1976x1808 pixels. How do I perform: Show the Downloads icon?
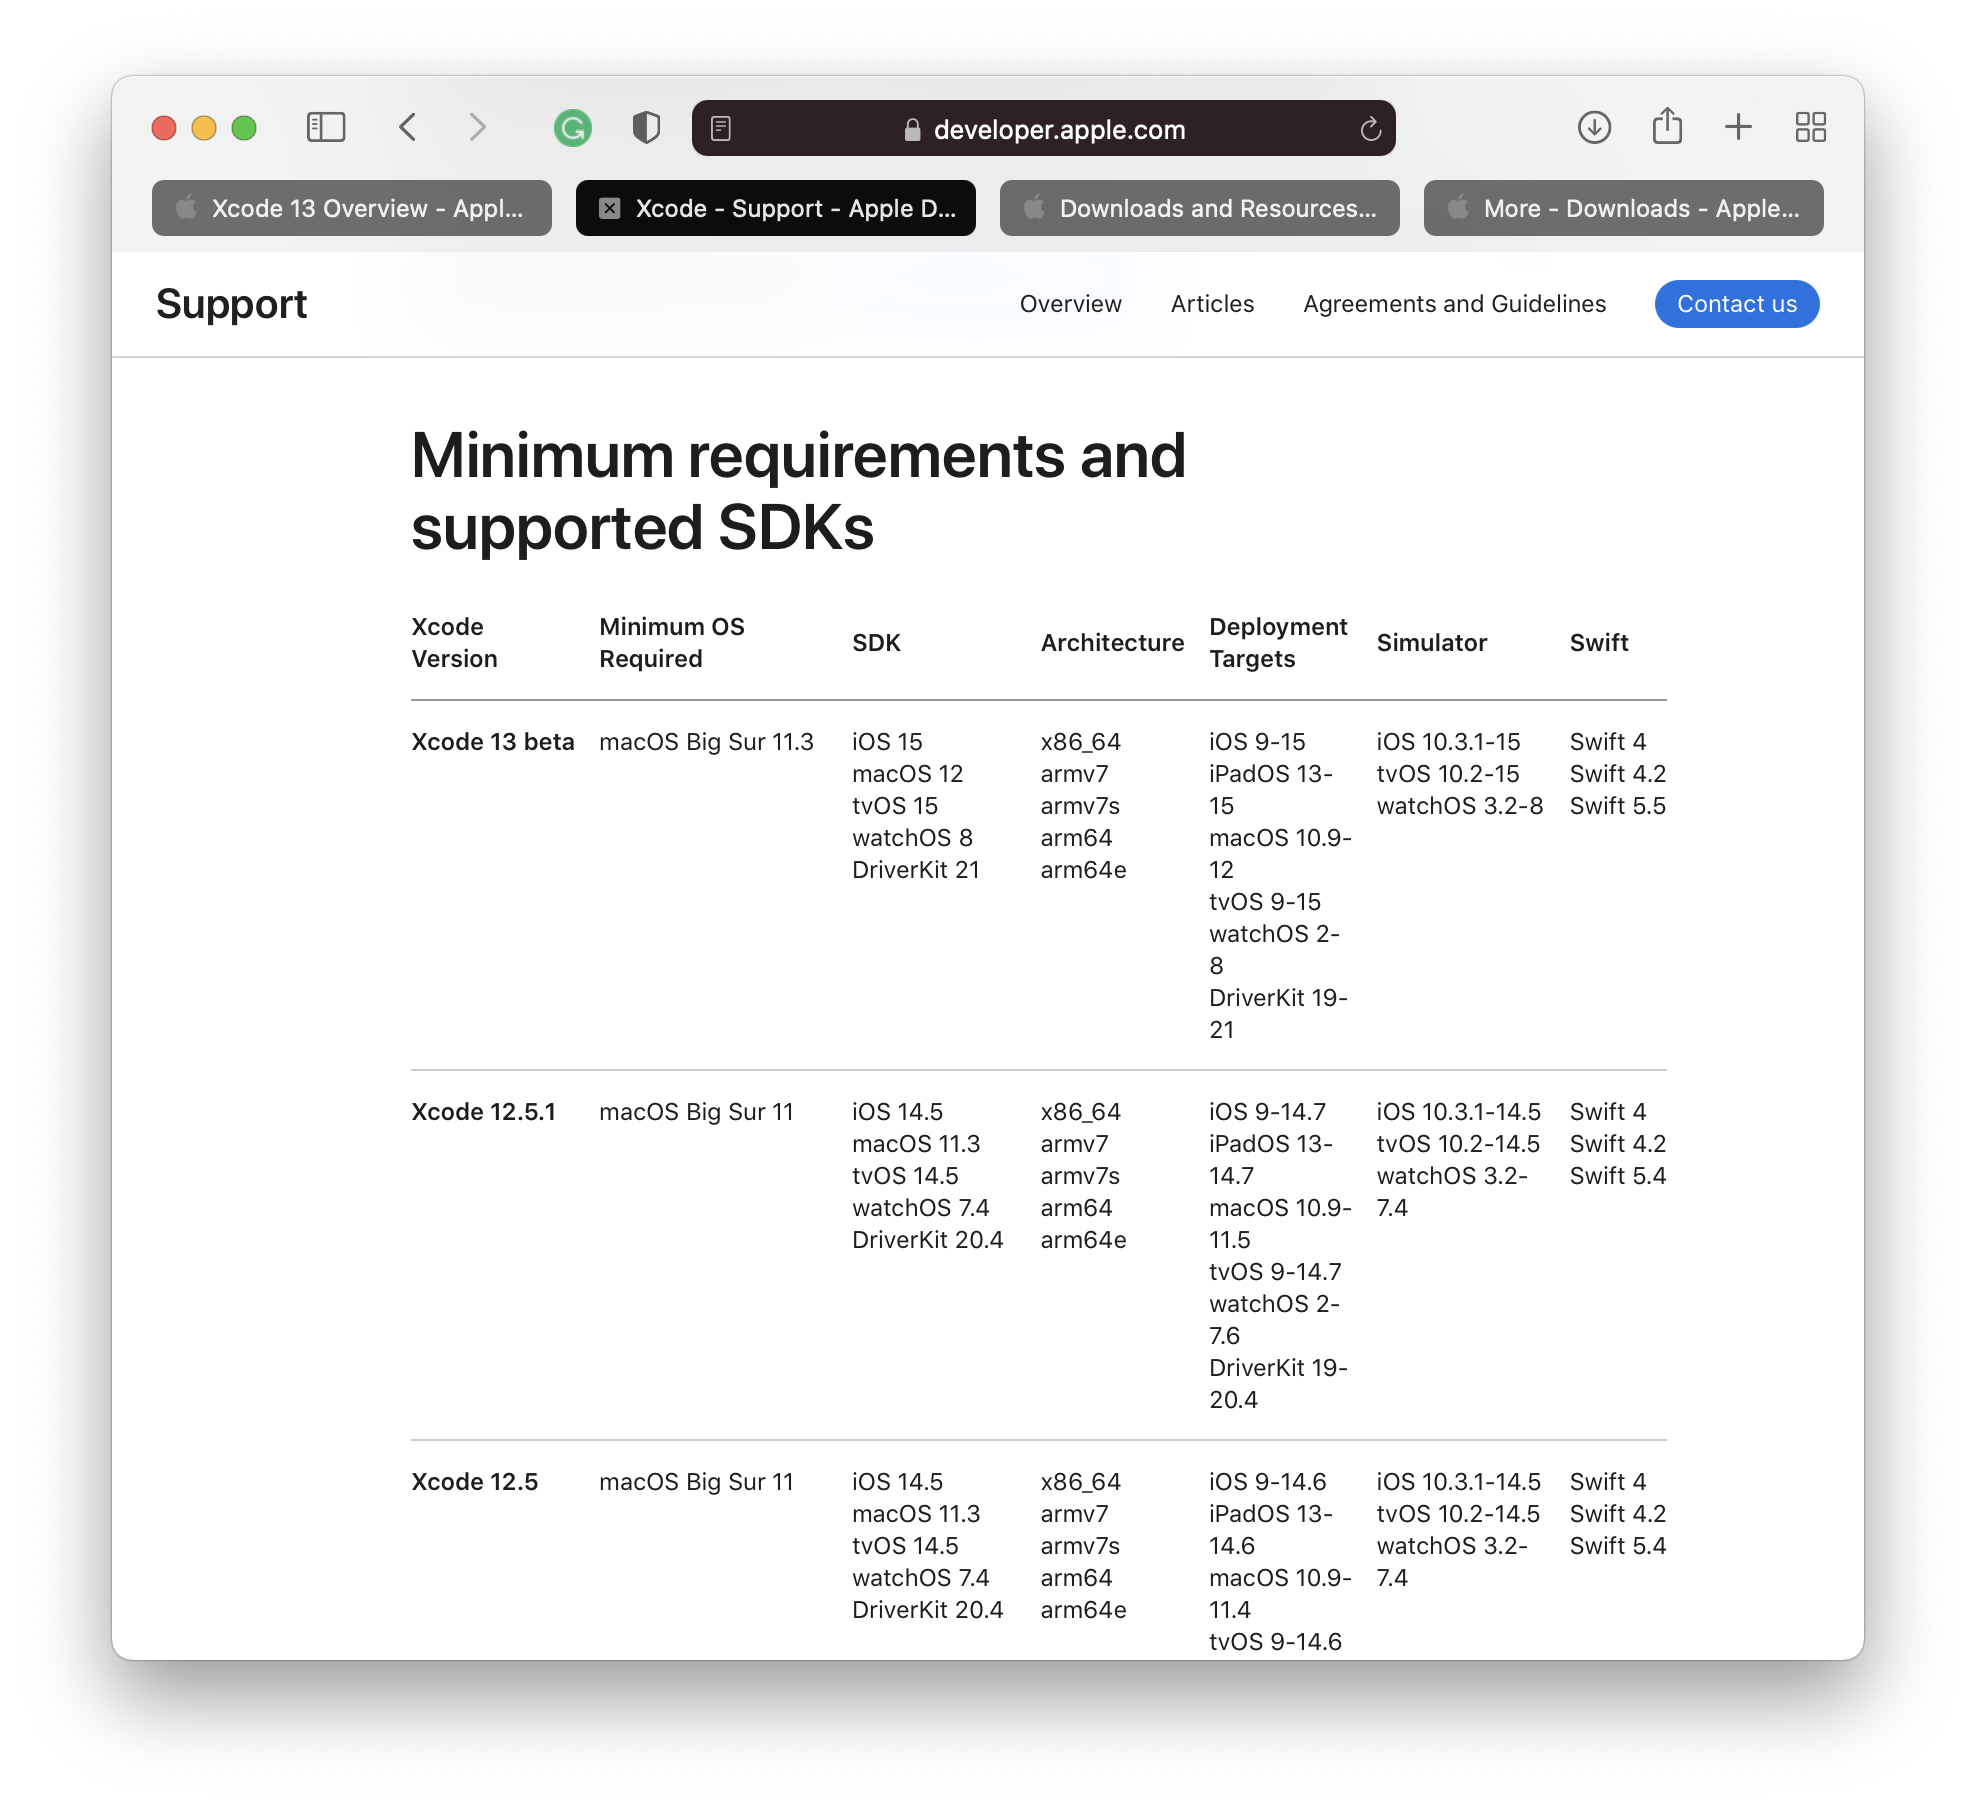pyautogui.click(x=1594, y=127)
